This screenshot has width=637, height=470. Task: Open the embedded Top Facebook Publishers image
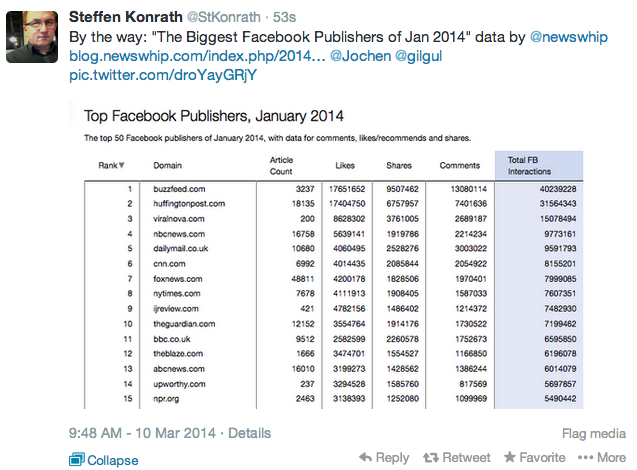326,254
